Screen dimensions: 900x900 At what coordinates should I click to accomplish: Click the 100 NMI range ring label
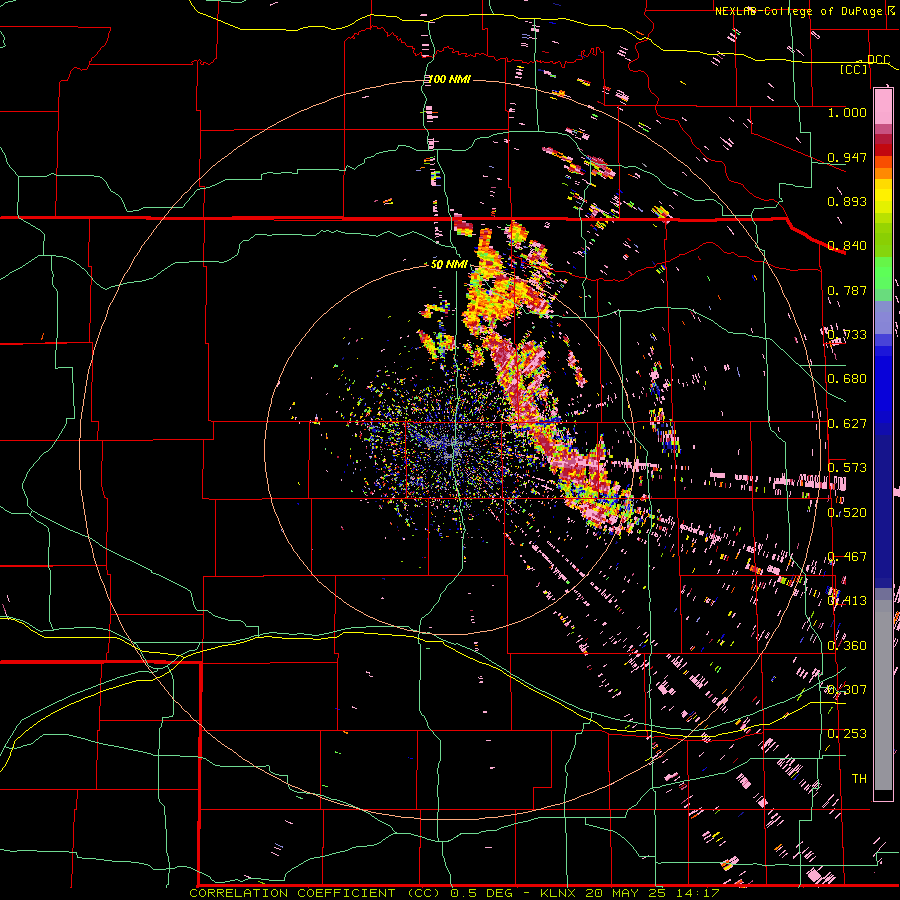(x=450, y=79)
